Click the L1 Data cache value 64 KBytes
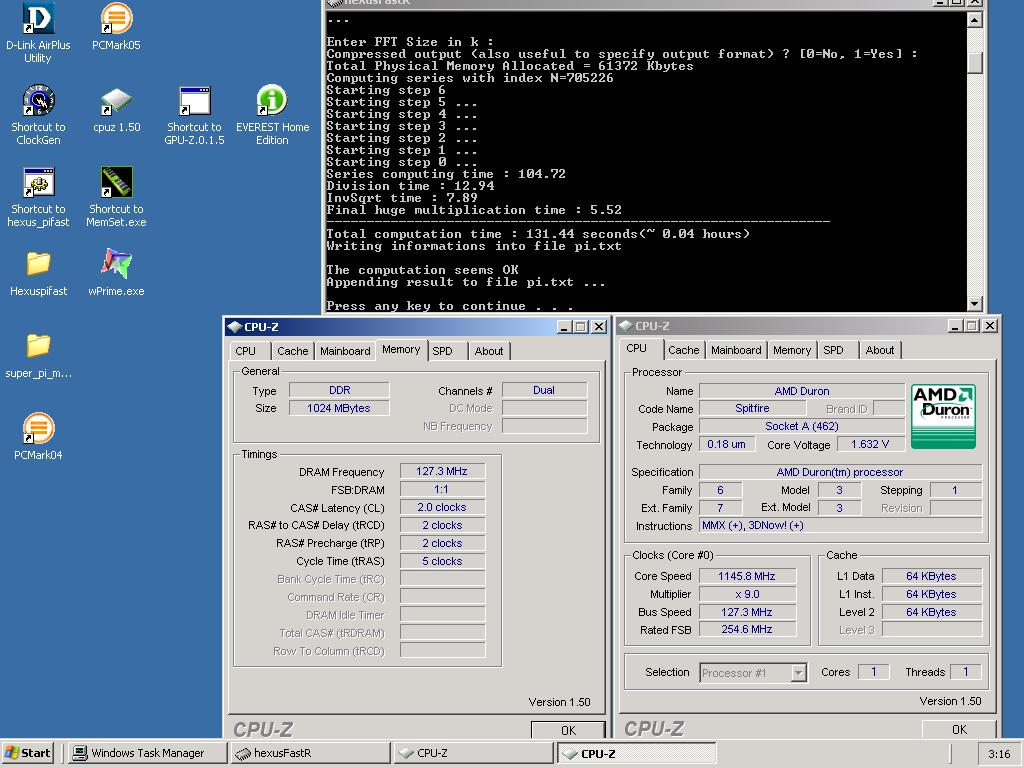Screen dimensions: 1024x768 pyautogui.click(x=931, y=576)
